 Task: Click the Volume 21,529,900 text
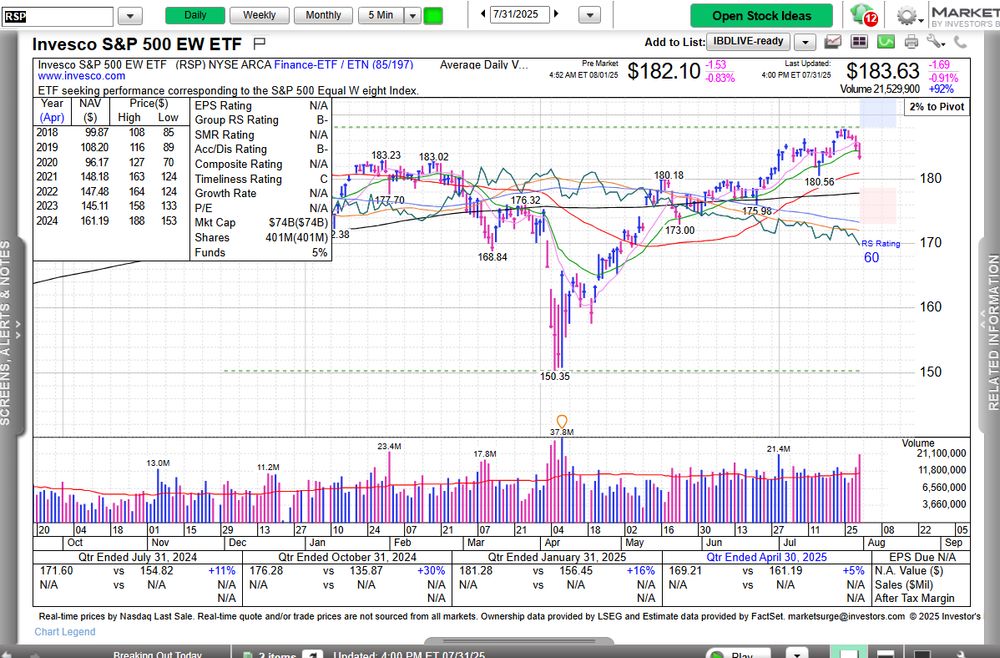click(x=879, y=89)
